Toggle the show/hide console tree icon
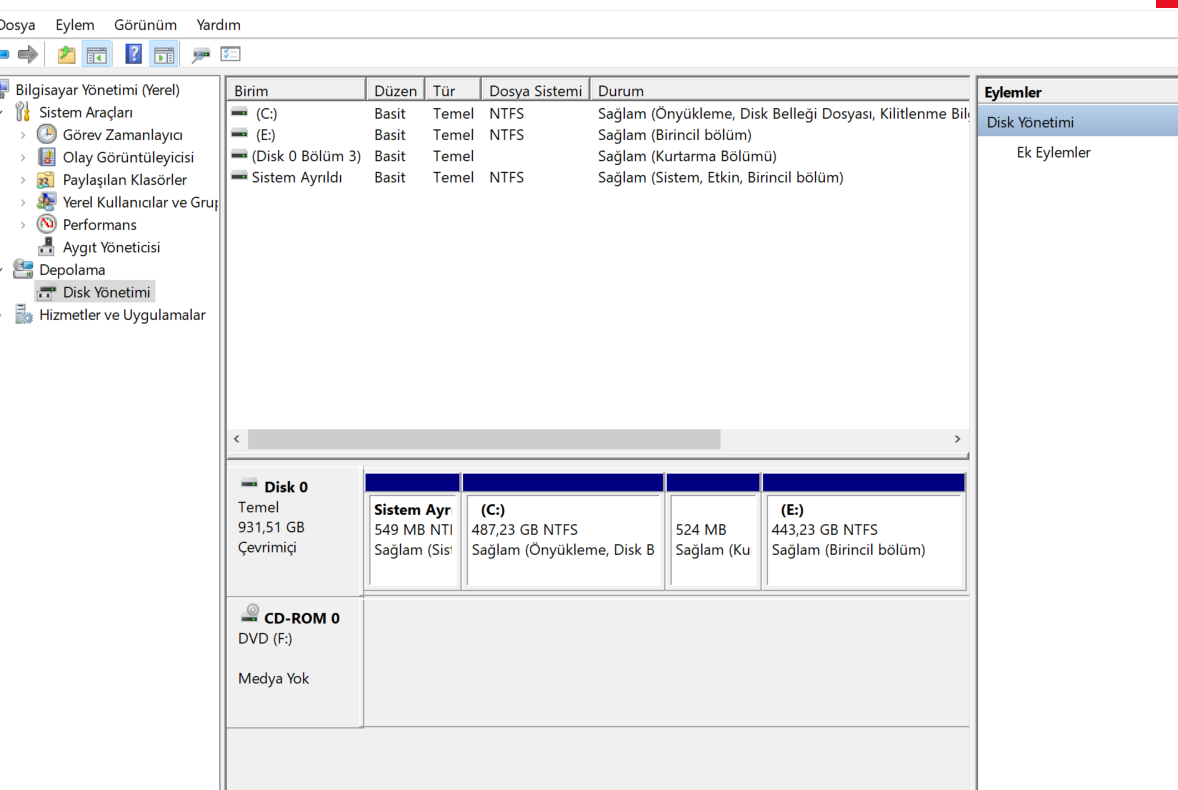1178x790 pixels. (x=96, y=54)
